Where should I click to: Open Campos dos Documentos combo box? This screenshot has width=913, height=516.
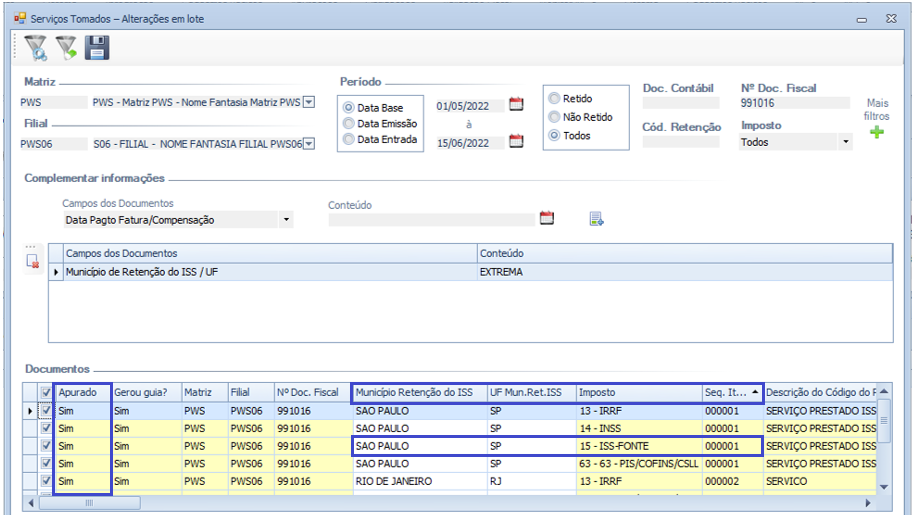click(x=287, y=219)
